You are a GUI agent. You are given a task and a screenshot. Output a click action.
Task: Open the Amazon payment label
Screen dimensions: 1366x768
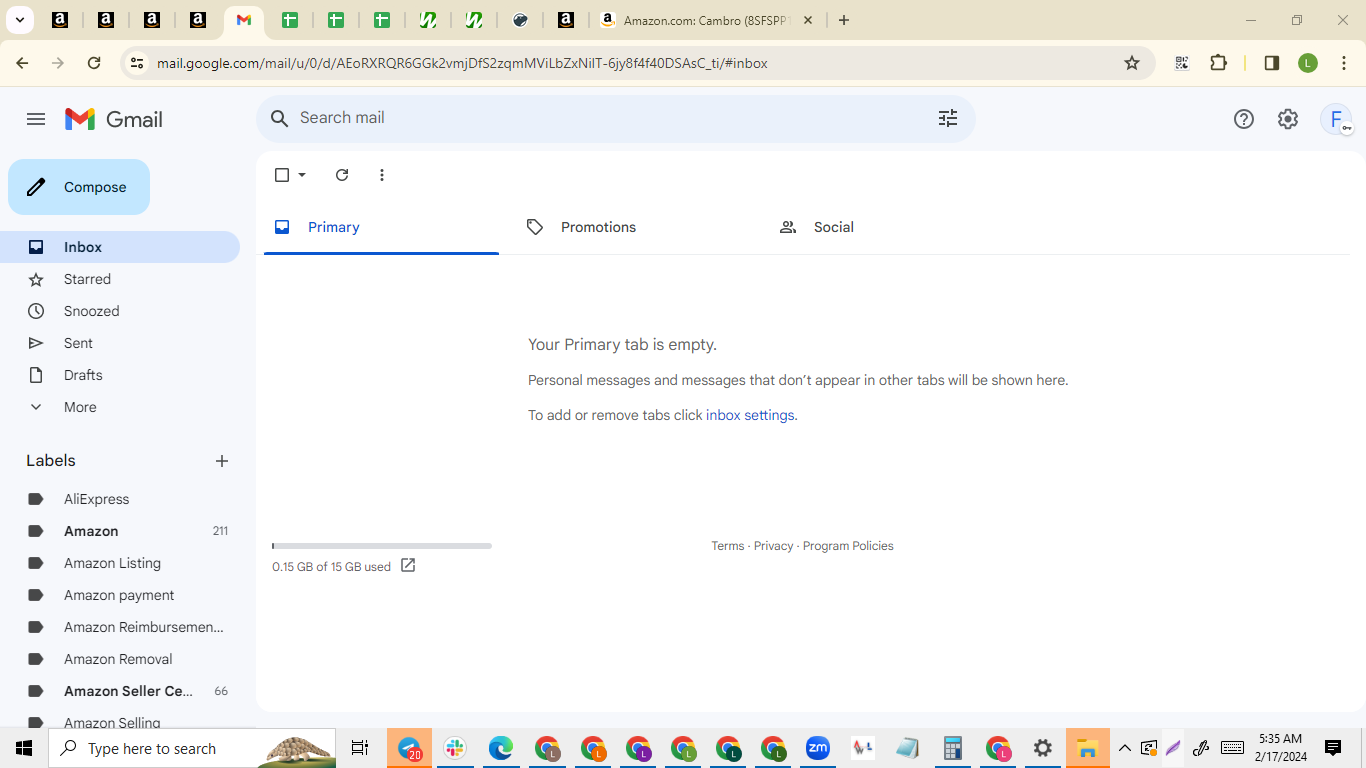120,595
